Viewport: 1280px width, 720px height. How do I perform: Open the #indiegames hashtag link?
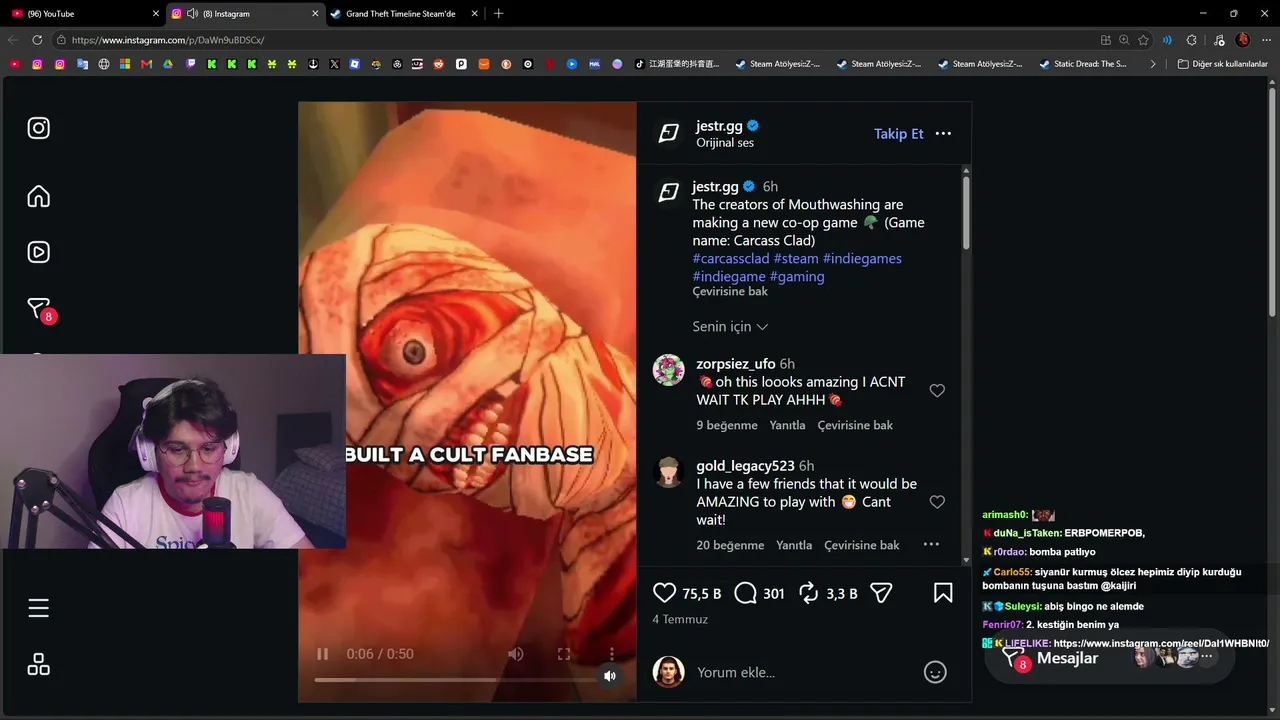click(862, 259)
